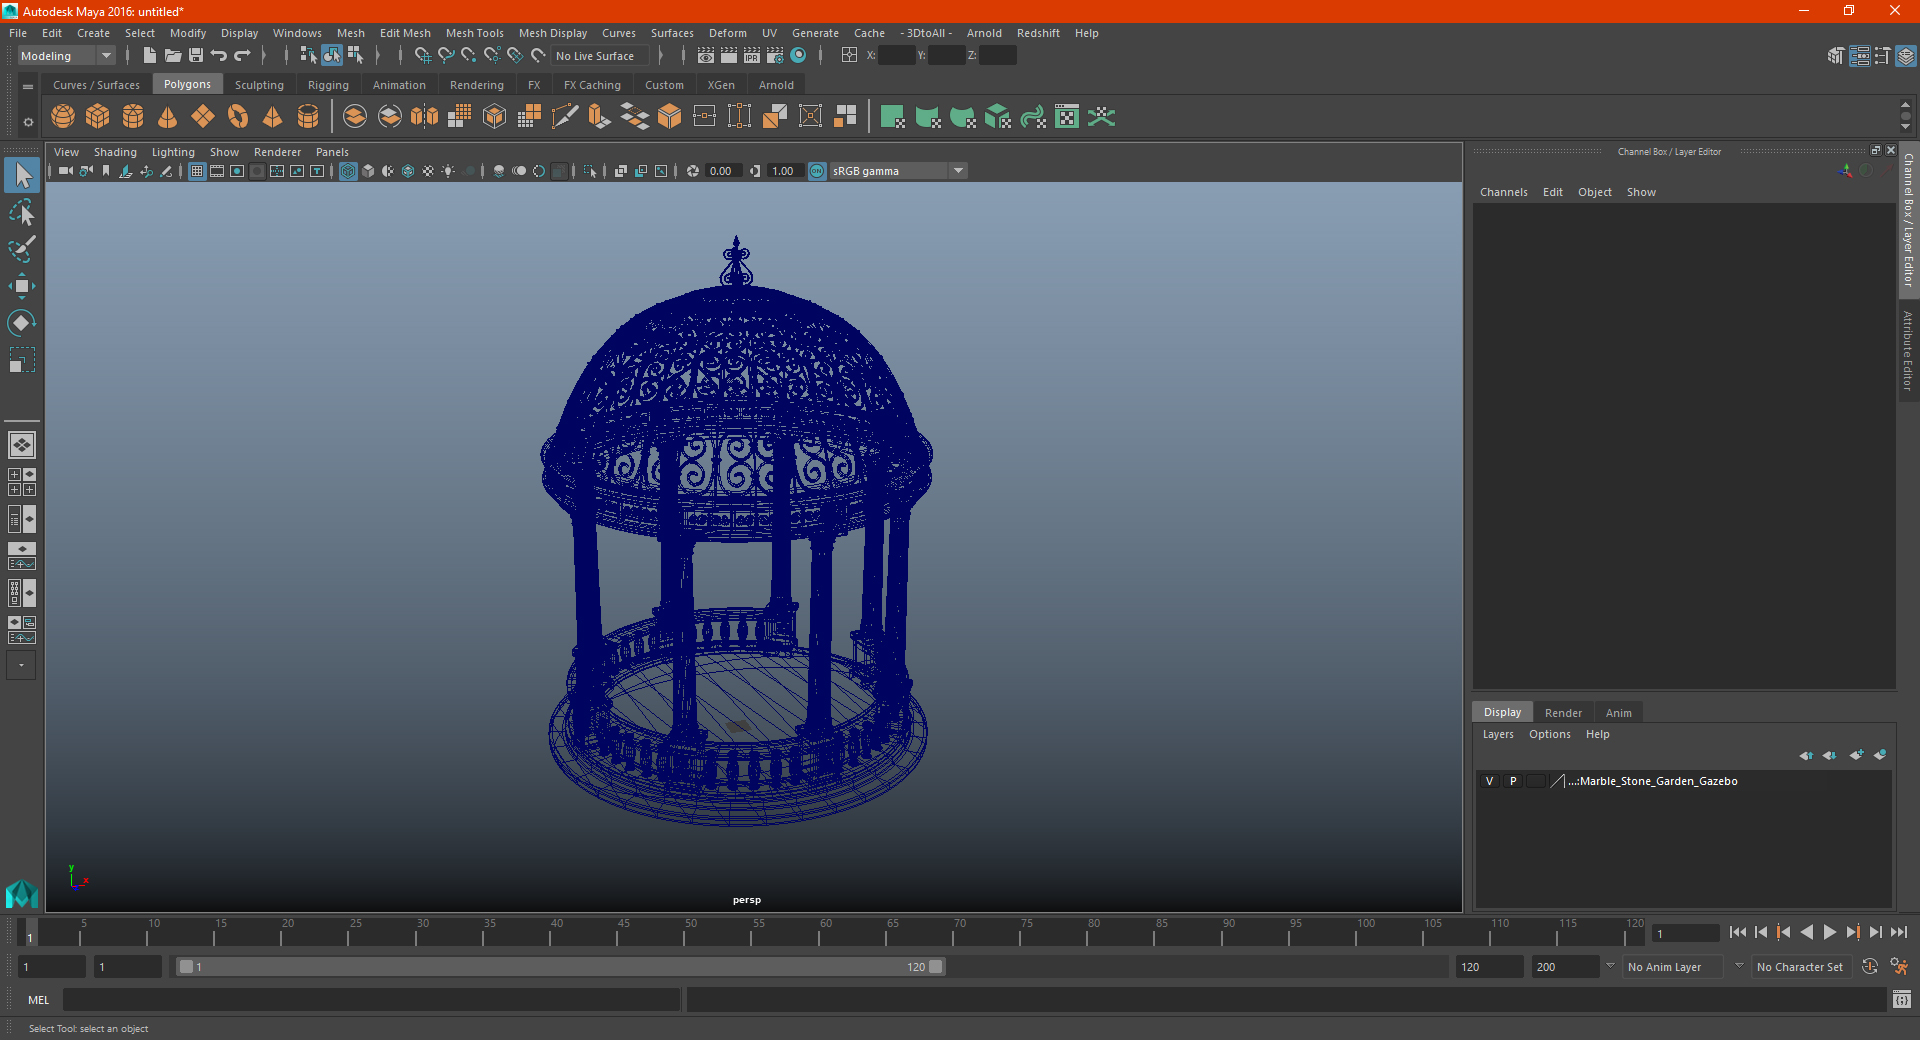Image resolution: width=1920 pixels, height=1040 pixels.
Task: Click the playback end time field 120
Action: (x=1489, y=967)
